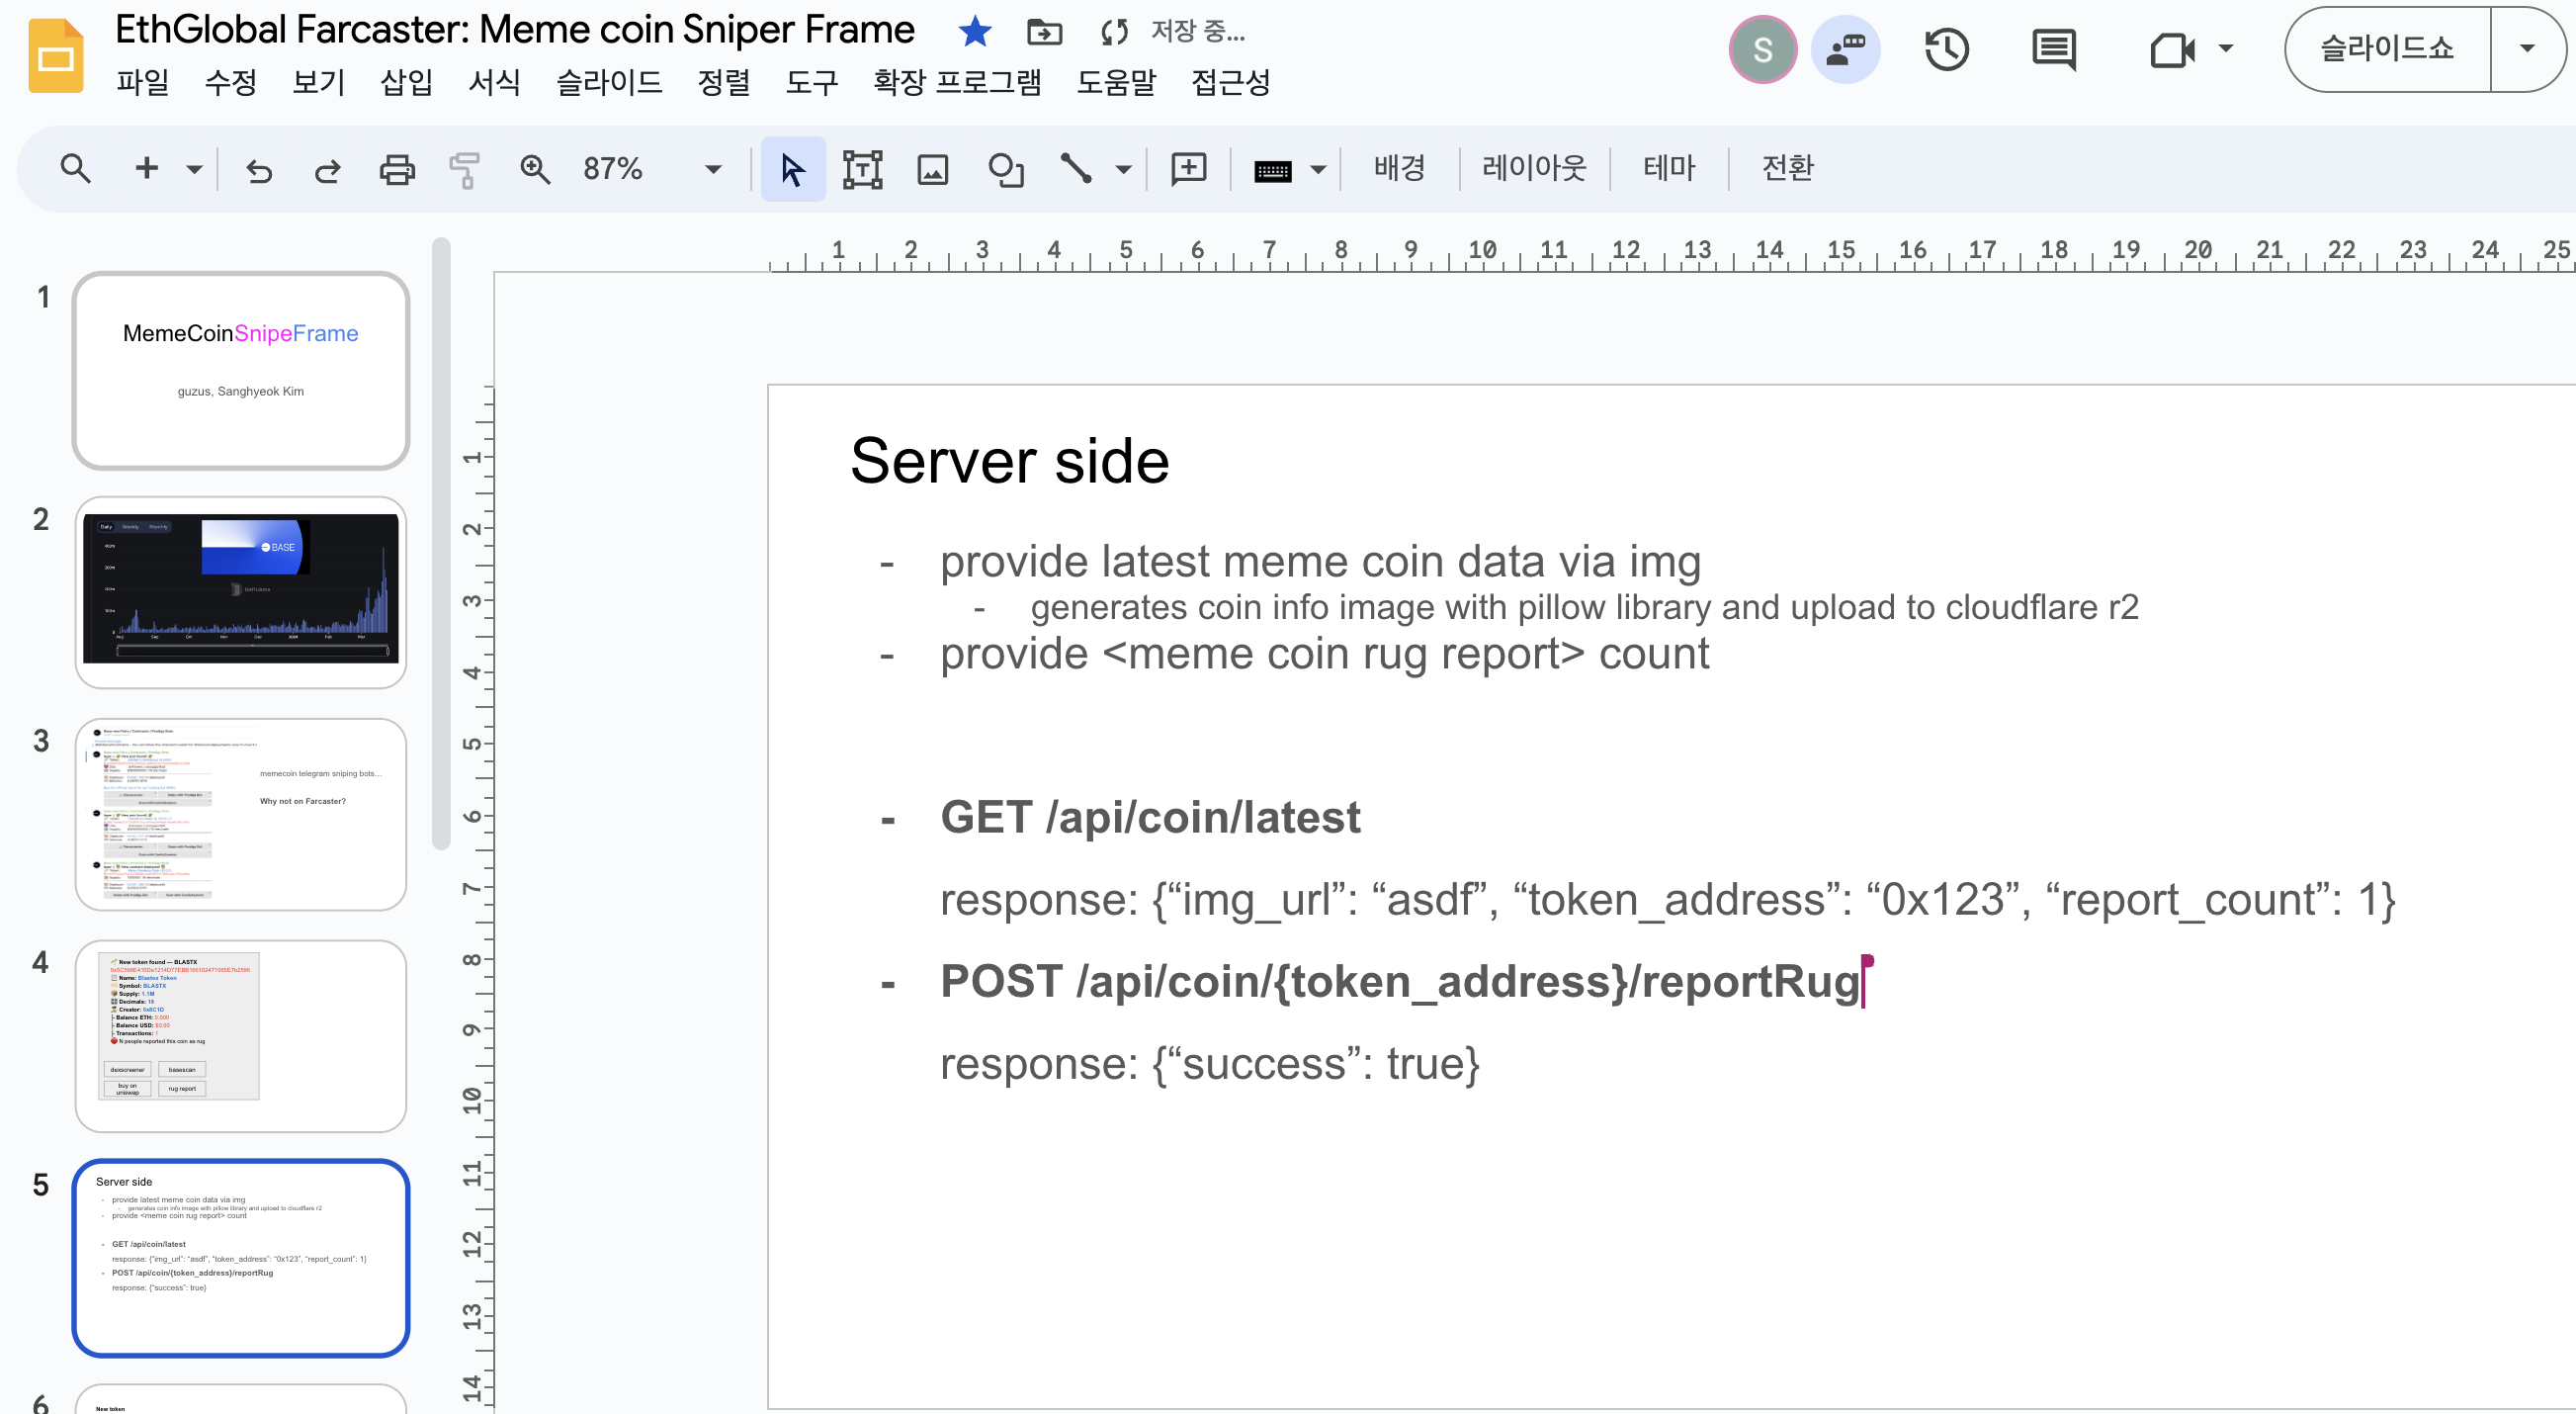2576x1414 pixels.
Task: Open the 확장 프로그램 menu
Action: coord(958,82)
